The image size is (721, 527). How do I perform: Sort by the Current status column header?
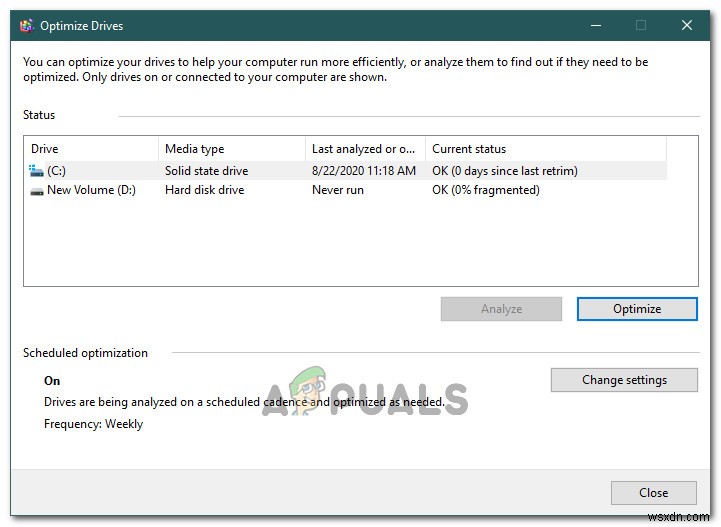546,149
